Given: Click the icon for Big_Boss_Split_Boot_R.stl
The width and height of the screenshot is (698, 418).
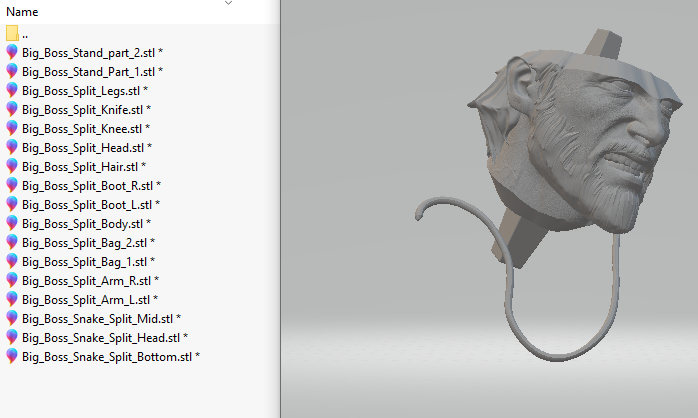Looking at the screenshot, I should pos(12,186).
